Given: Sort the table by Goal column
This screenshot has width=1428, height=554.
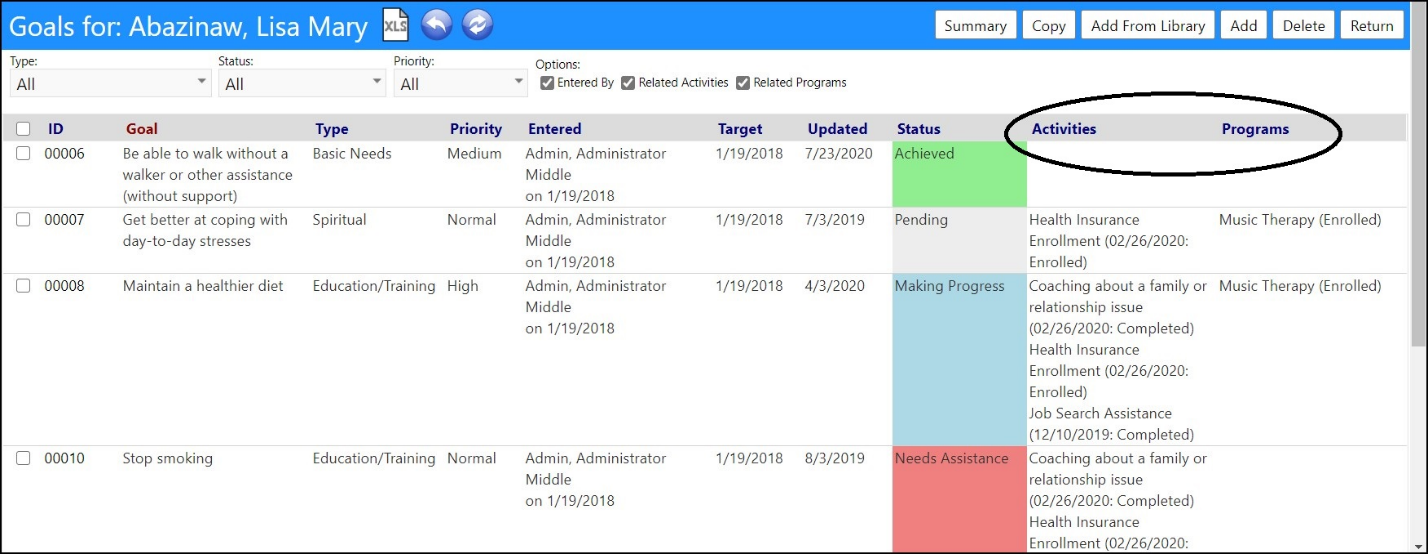Looking at the screenshot, I should click(142, 129).
